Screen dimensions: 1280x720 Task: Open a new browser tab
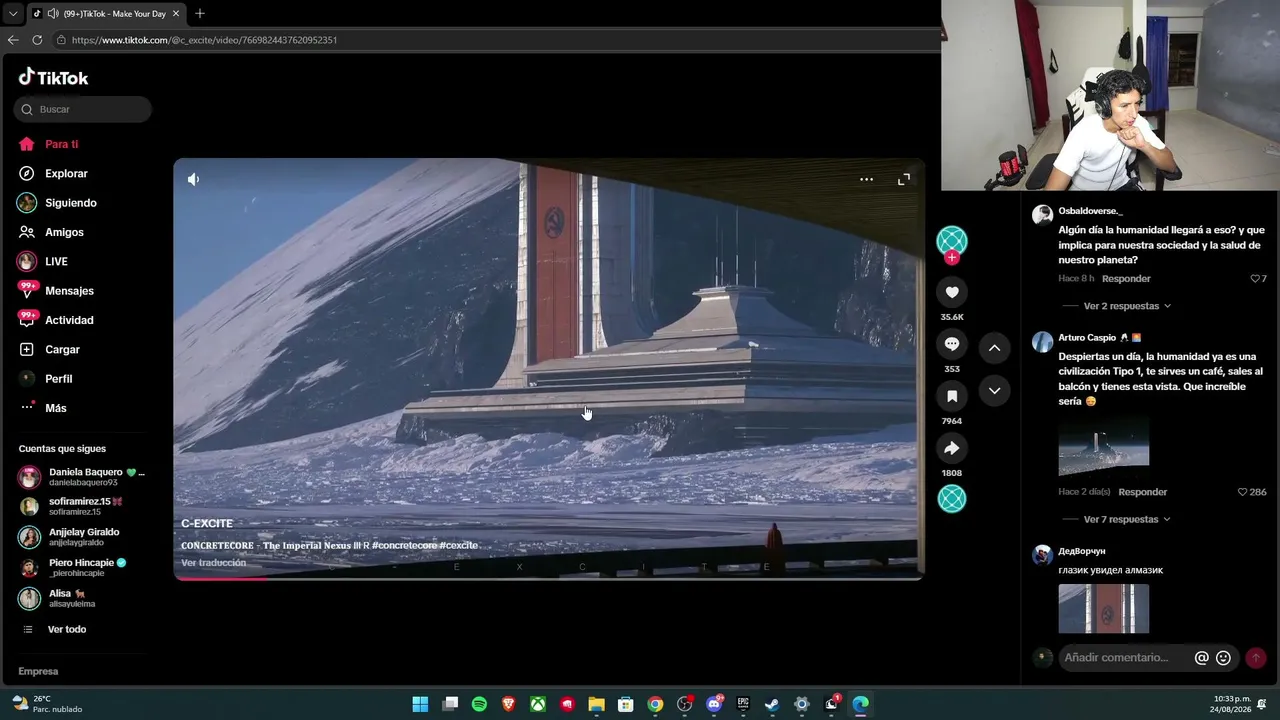(200, 14)
